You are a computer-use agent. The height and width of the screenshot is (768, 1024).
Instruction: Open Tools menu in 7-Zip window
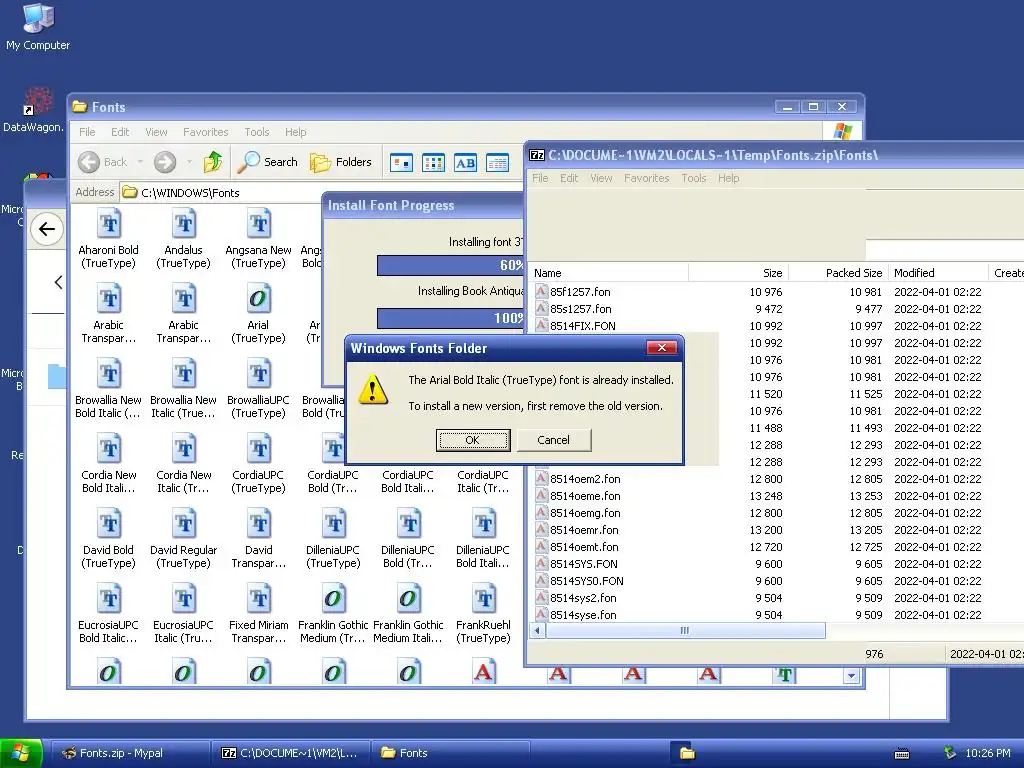pyautogui.click(x=694, y=178)
